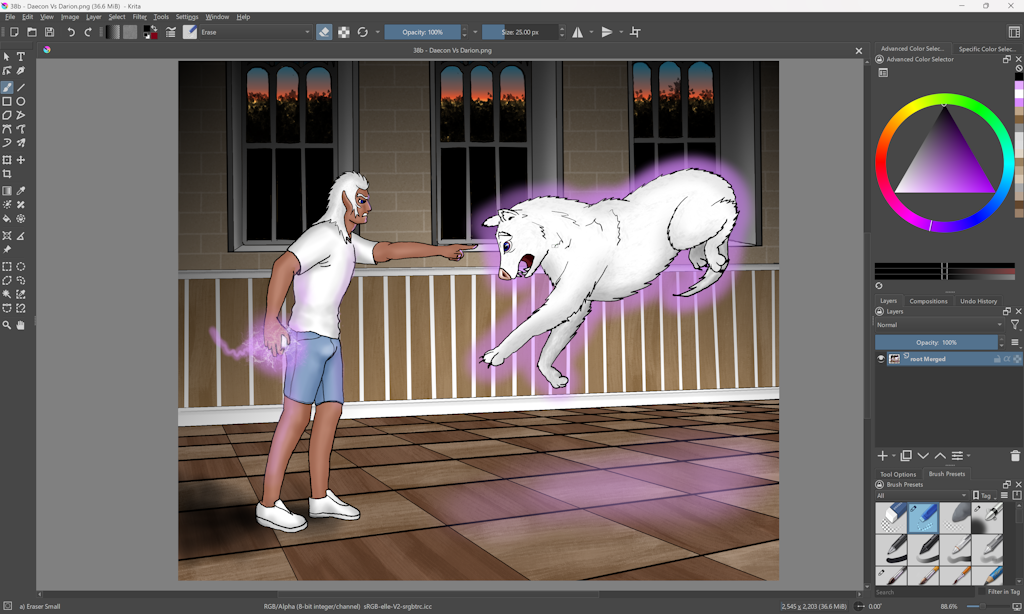Select the Crop tool in the toolbox
Screen dimensions: 1024x614
coord(7,174)
